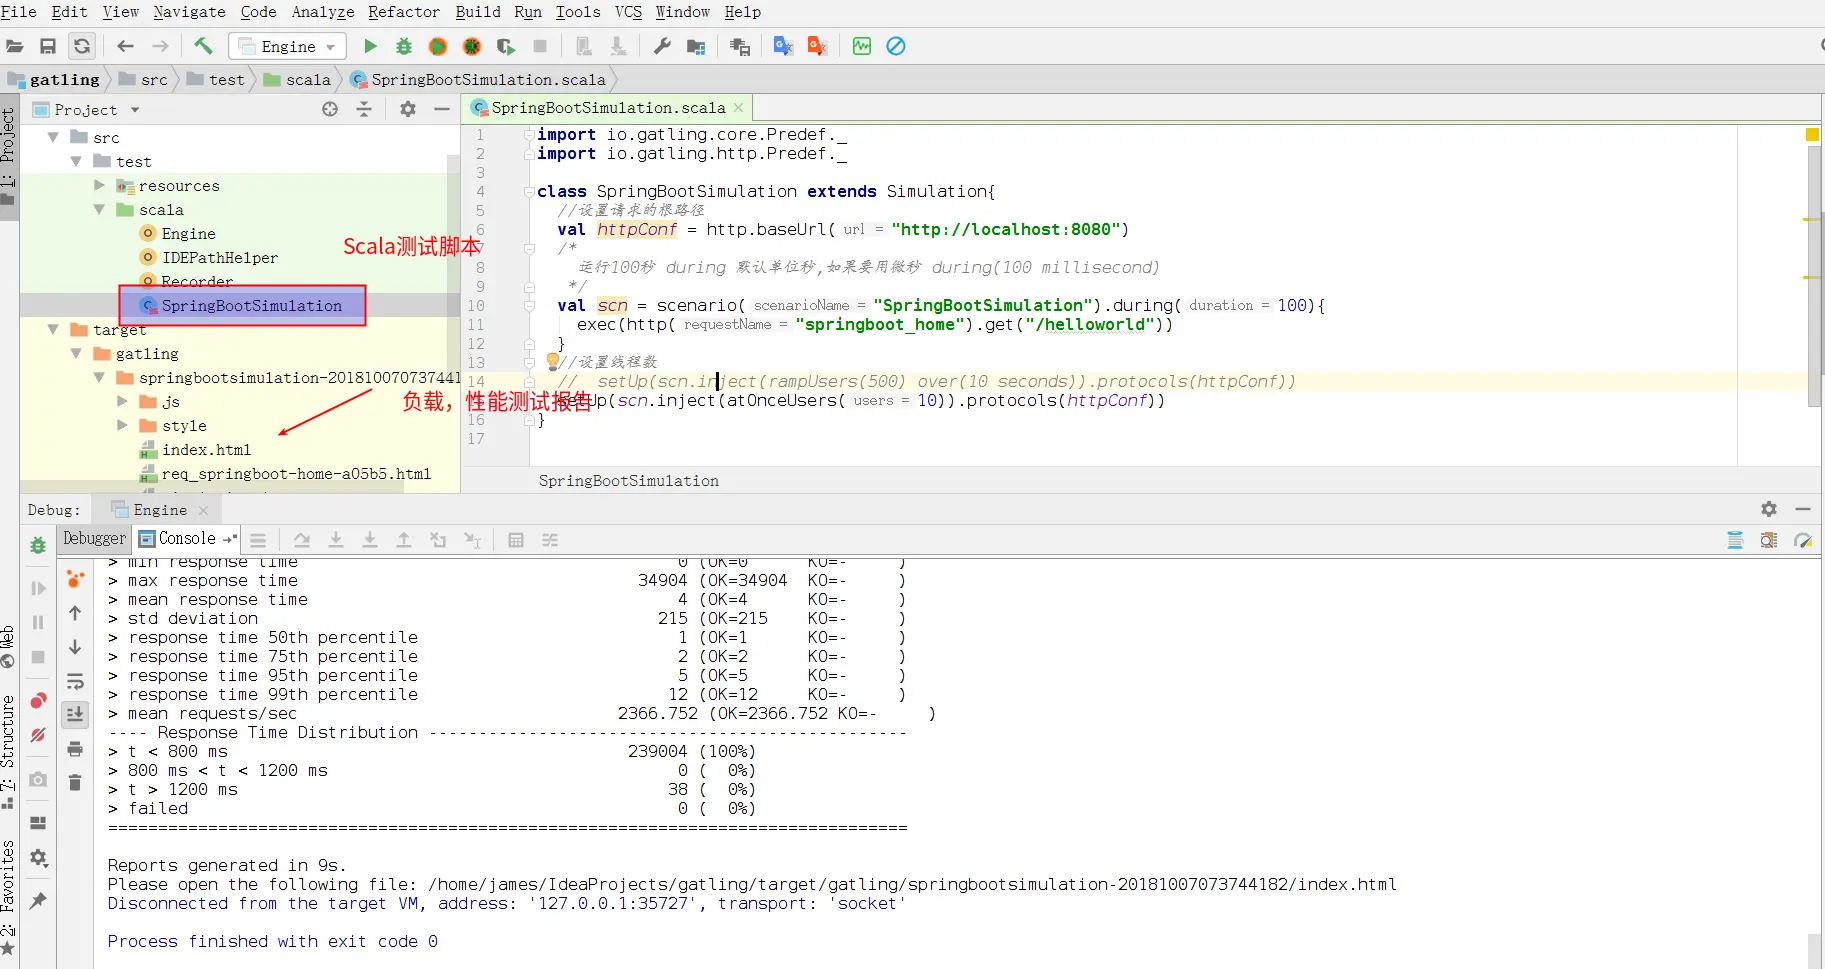1825x969 pixels.
Task: Click the Debug bug icon in toolbar
Action: coord(404,46)
